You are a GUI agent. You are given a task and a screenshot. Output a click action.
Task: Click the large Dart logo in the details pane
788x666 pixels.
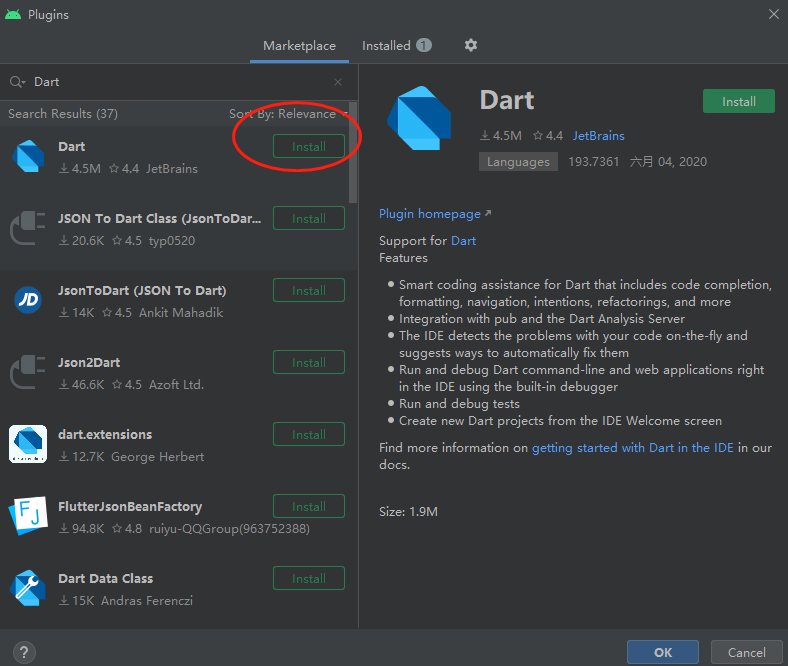[419, 118]
